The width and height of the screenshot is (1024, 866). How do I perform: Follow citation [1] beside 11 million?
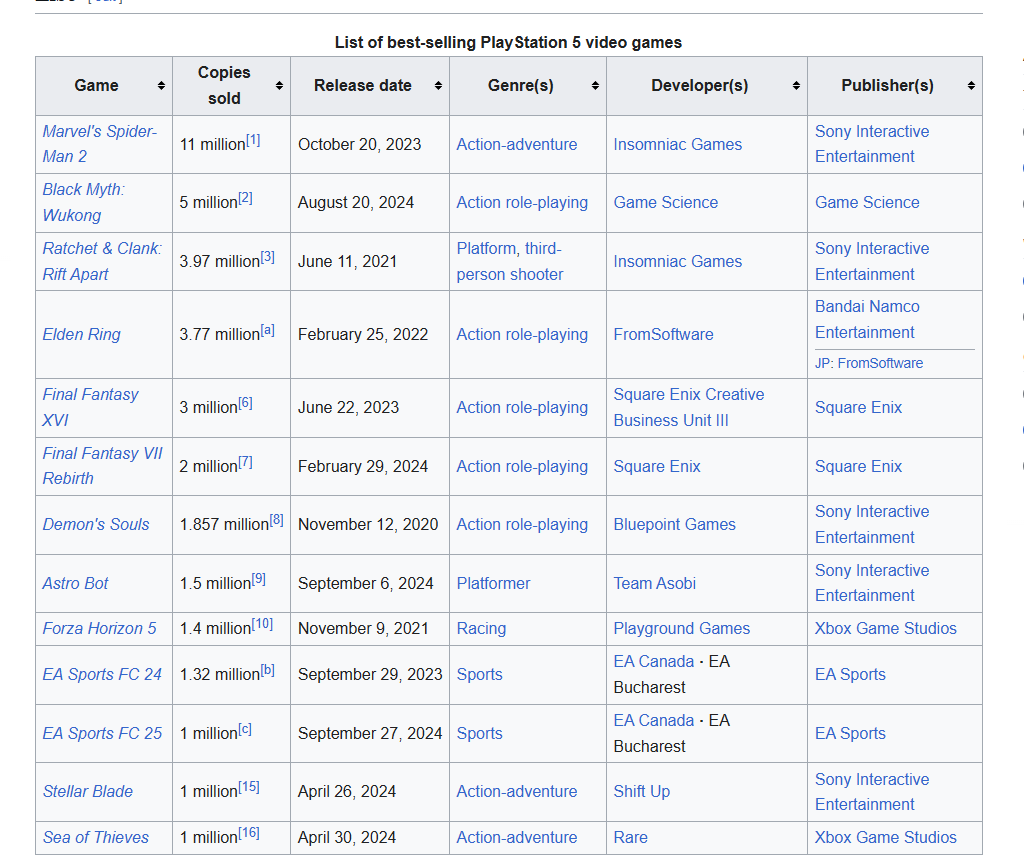click(253, 140)
